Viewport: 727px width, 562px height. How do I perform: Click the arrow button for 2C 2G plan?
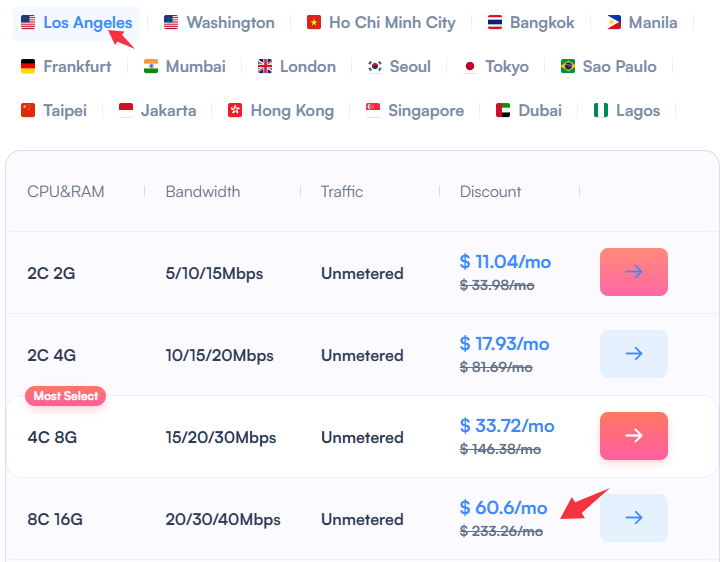point(634,272)
